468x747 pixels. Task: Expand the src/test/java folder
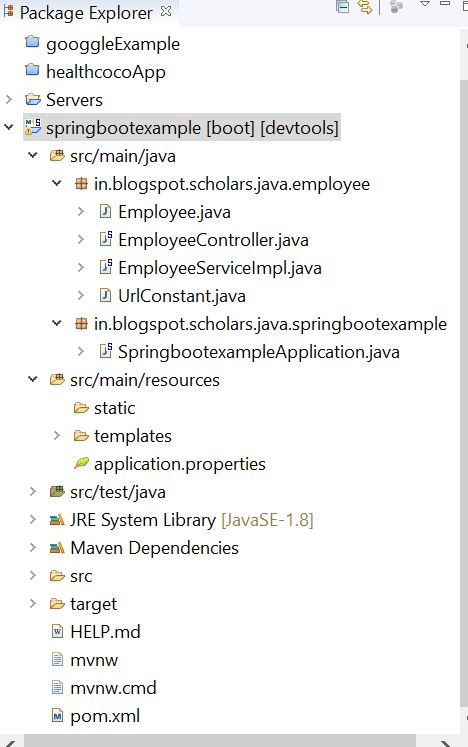point(32,492)
